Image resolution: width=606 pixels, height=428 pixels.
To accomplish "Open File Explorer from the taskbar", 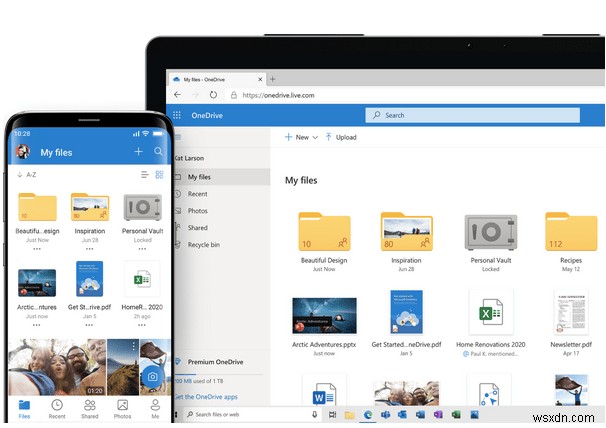I will pos(350,415).
